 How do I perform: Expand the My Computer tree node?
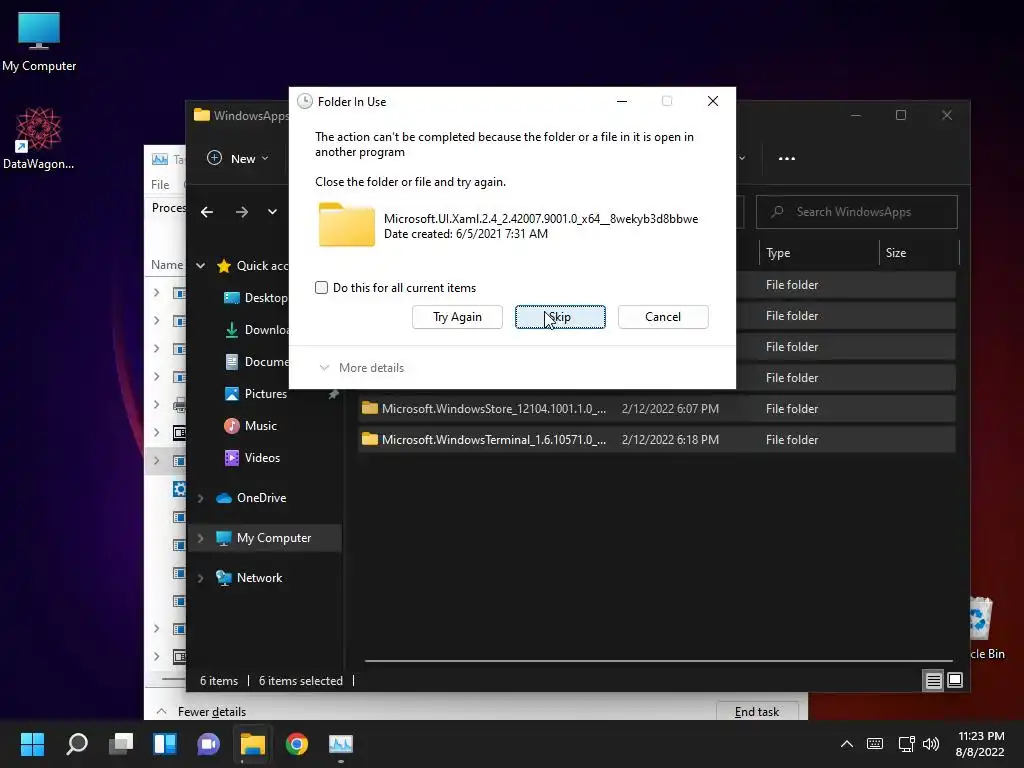point(200,538)
